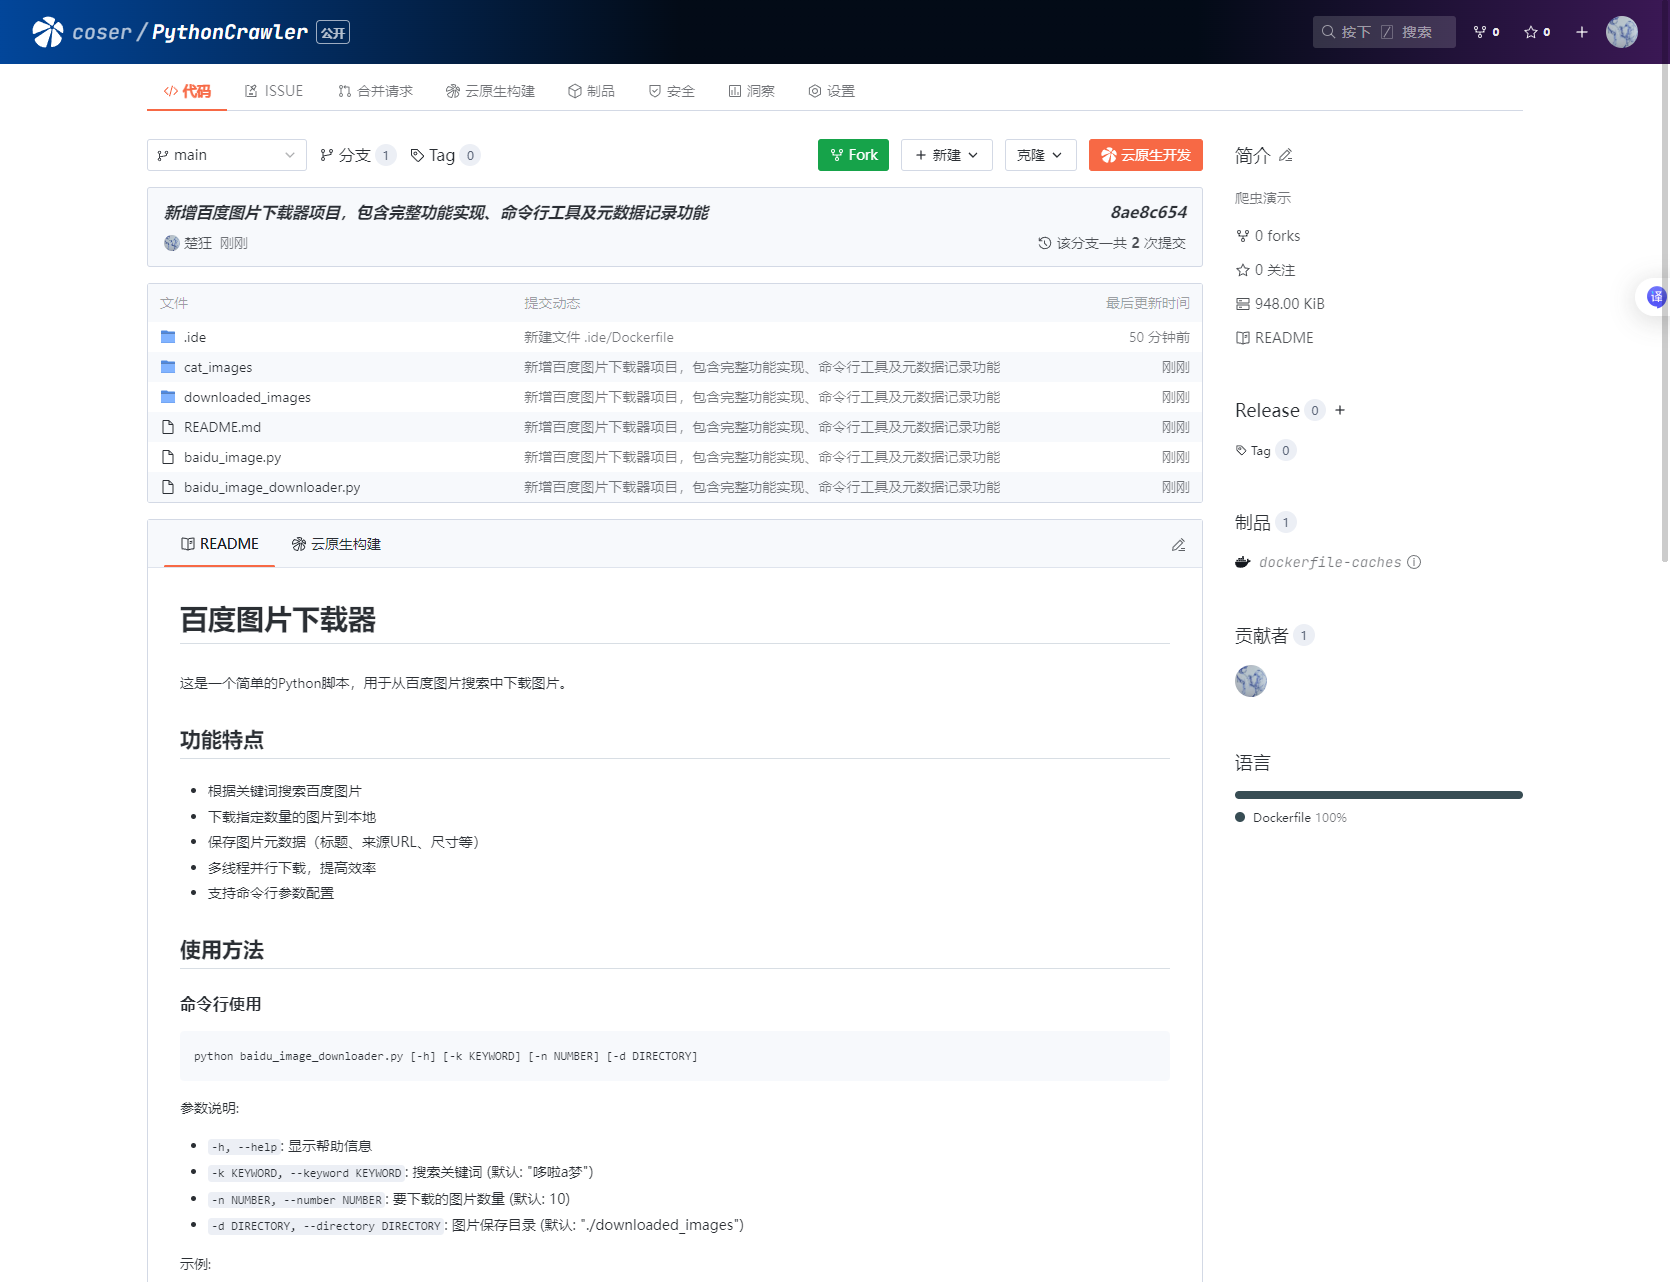Open the downloaded_images folder
The height and width of the screenshot is (1282, 1670).
coord(247,397)
